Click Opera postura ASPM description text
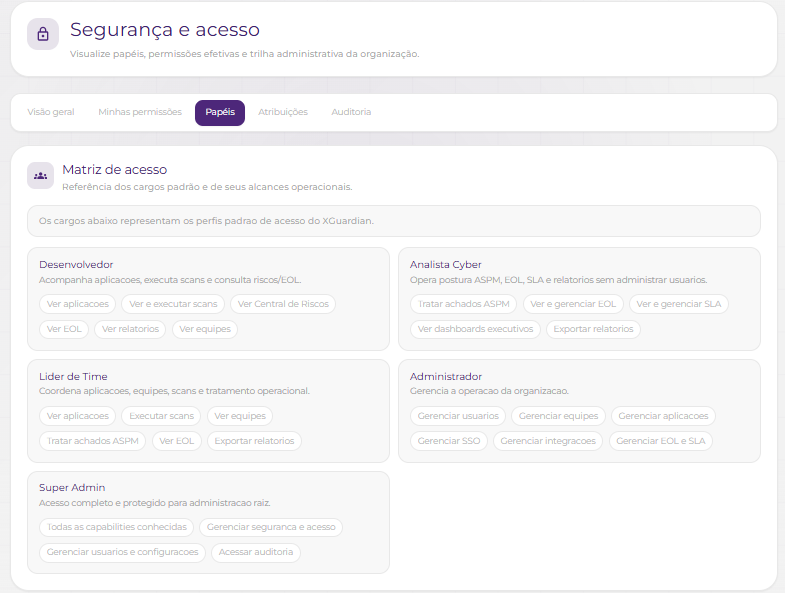The height and width of the screenshot is (593, 785). click(x=558, y=280)
